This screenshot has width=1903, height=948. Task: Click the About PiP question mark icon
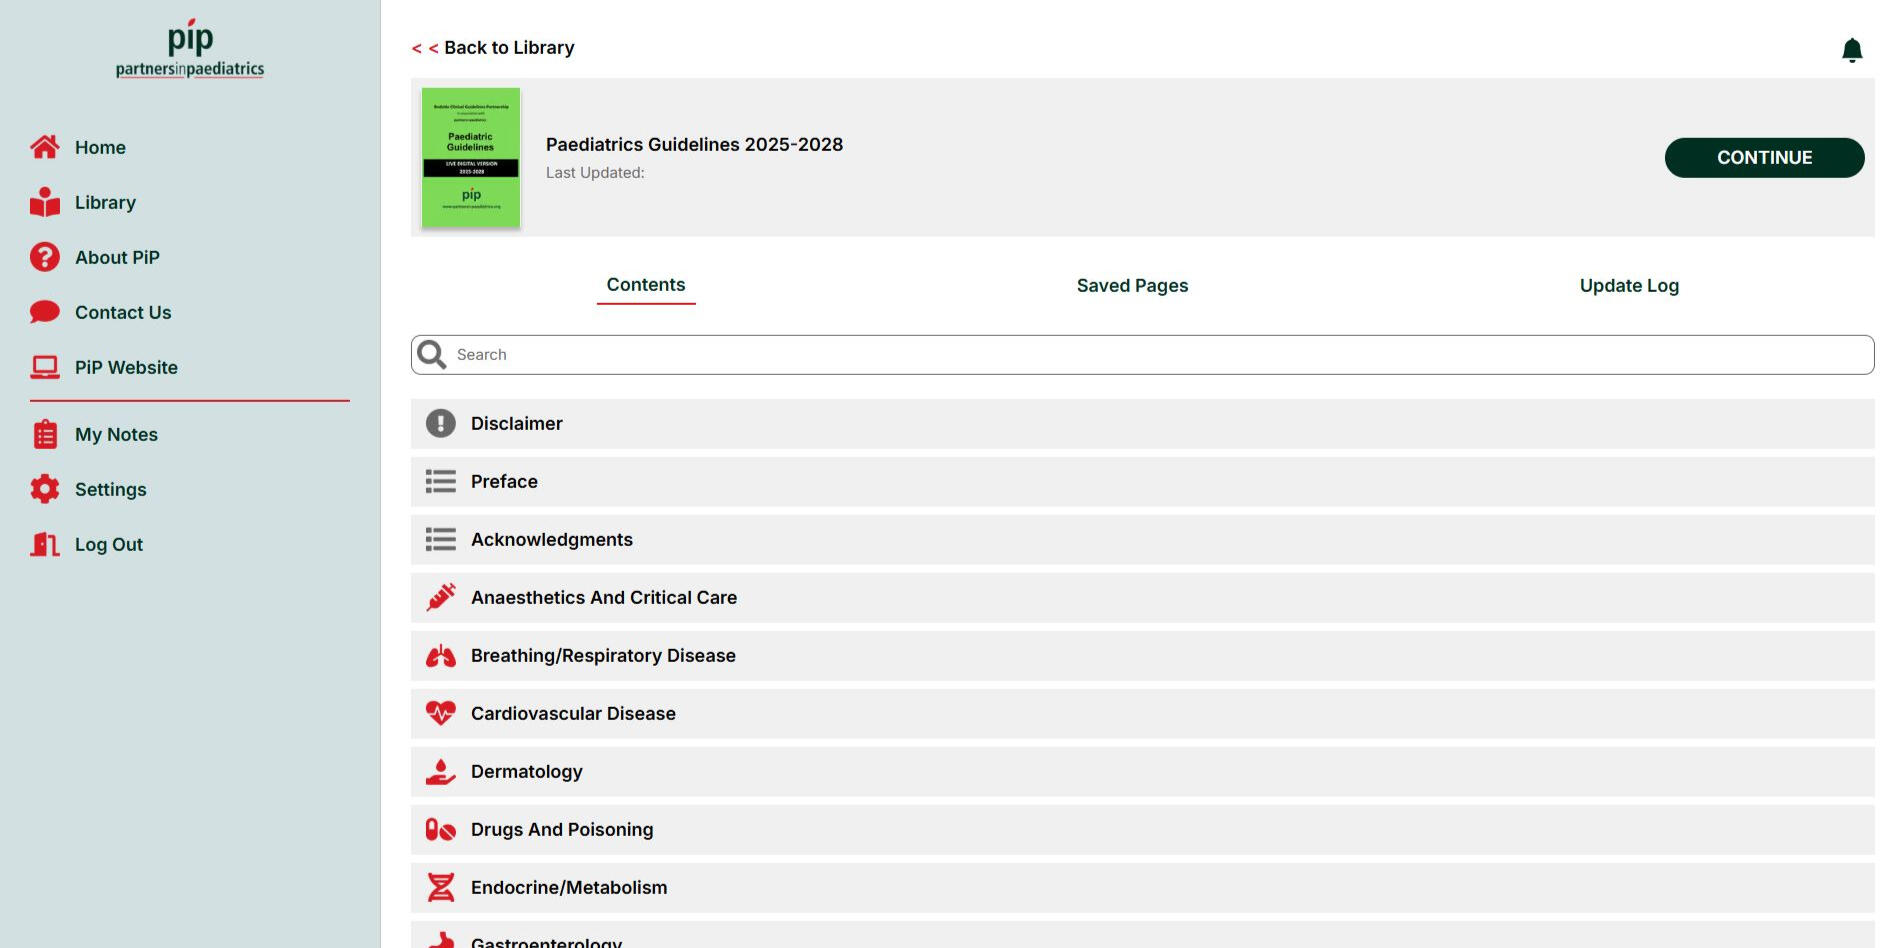pos(44,257)
